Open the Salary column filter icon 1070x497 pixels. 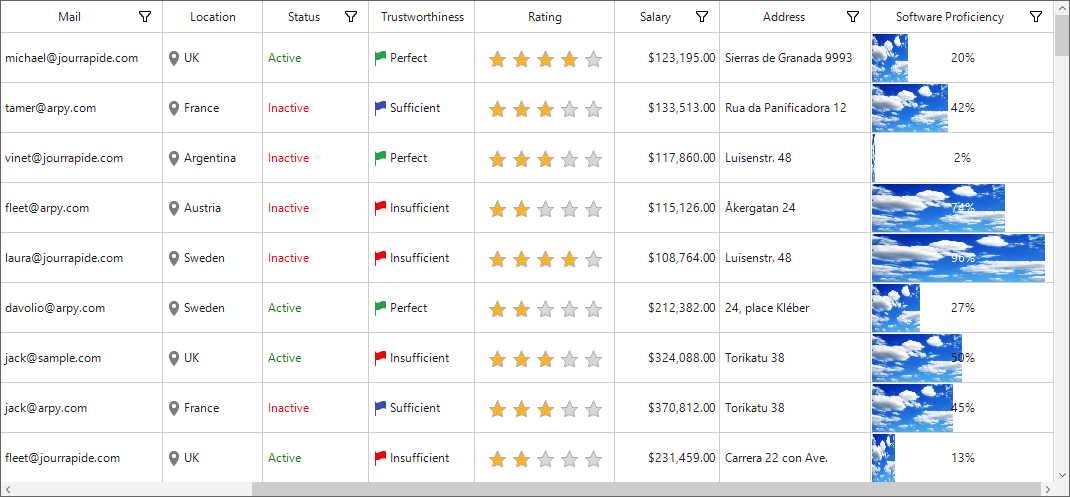[x=702, y=17]
